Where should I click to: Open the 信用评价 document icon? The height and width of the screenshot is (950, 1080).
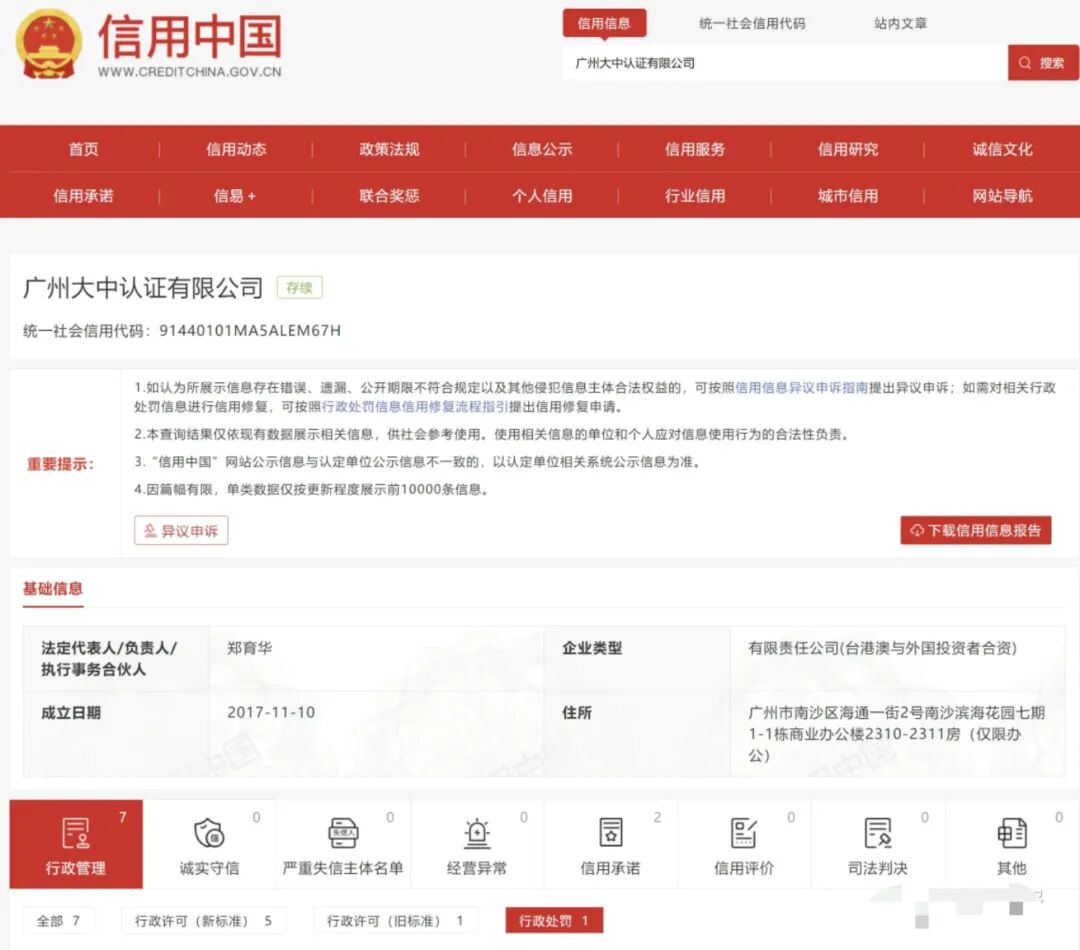pyautogui.click(x=745, y=835)
